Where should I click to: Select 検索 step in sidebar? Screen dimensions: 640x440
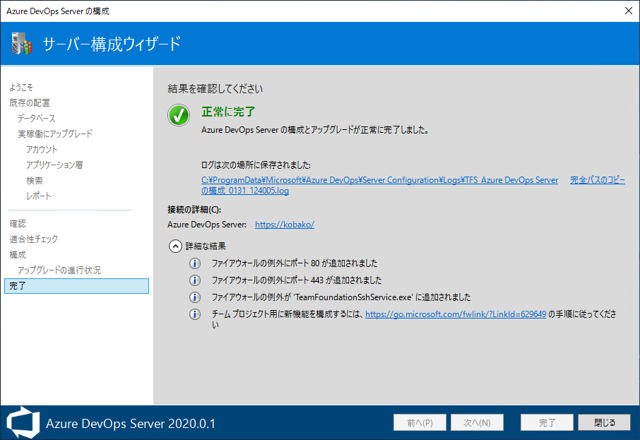[34, 180]
